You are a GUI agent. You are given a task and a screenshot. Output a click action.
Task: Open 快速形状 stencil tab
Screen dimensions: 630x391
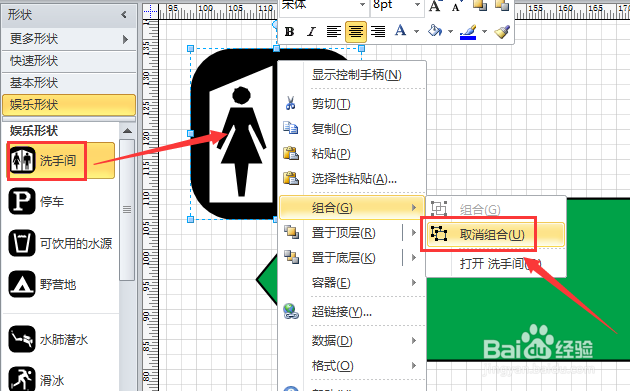[69, 61]
